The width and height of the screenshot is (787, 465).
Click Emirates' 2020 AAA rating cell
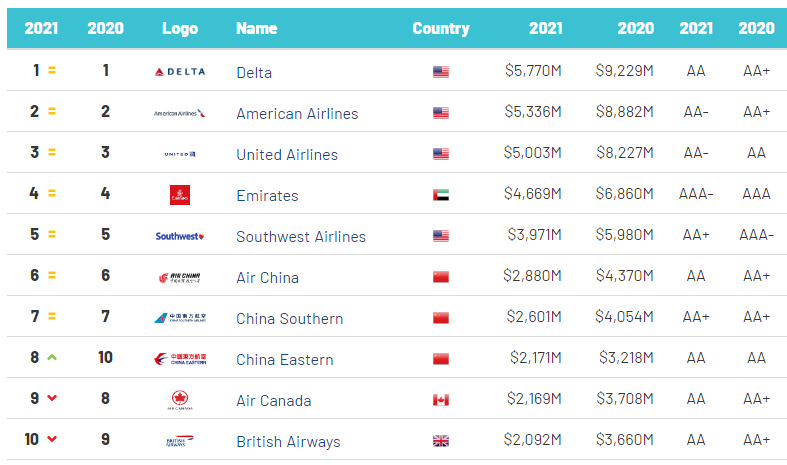coord(756,195)
